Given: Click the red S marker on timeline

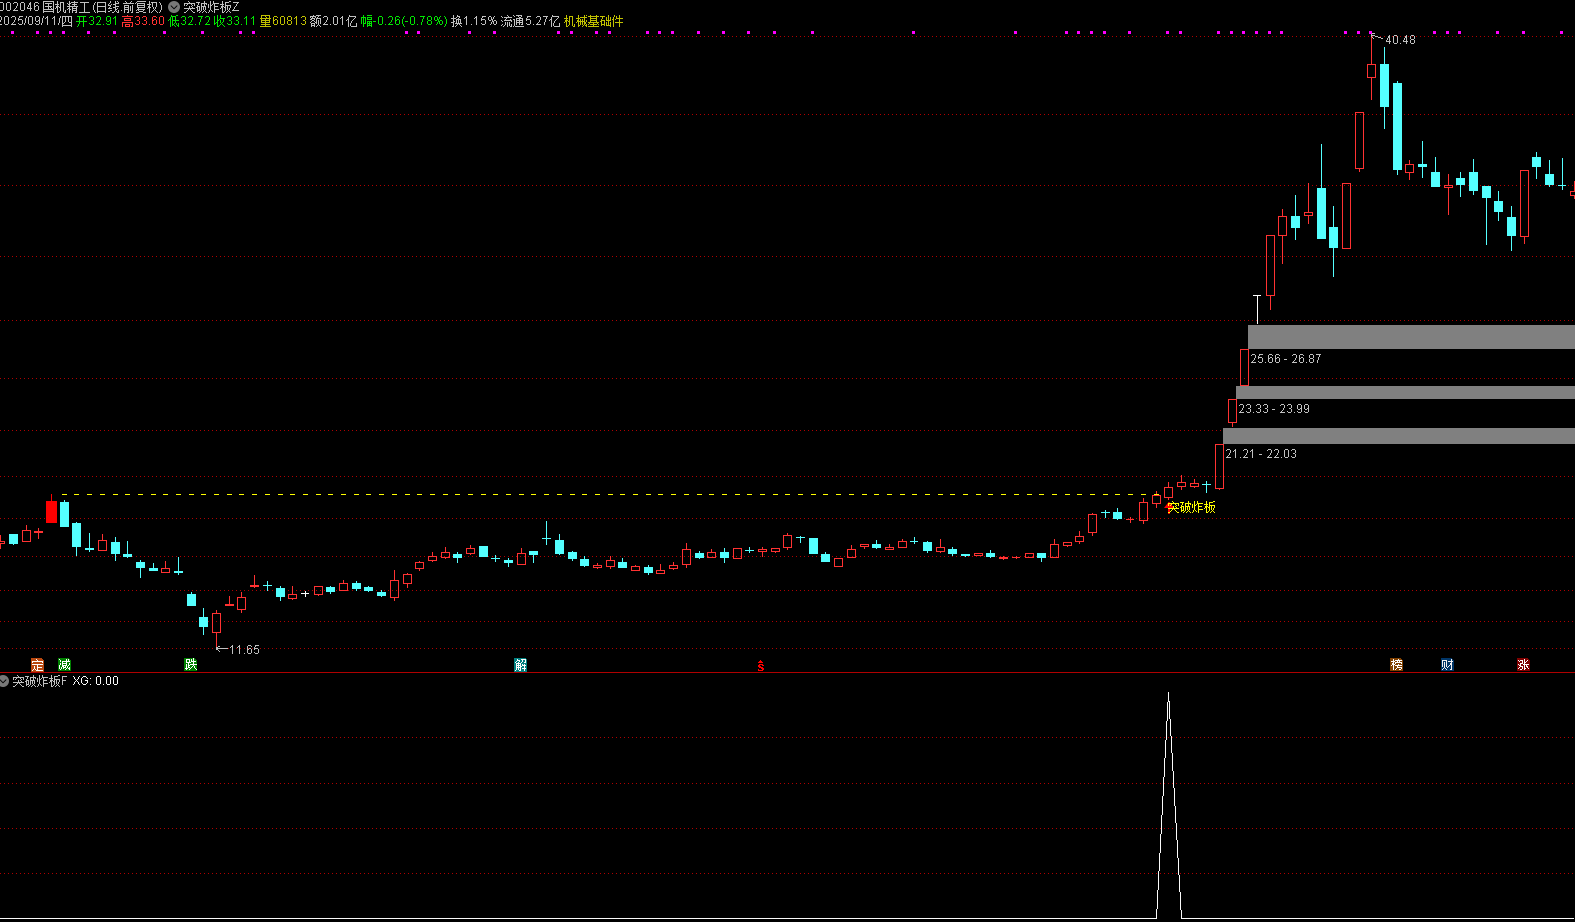Looking at the screenshot, I should pyautogui.click(x=761, y=666).
